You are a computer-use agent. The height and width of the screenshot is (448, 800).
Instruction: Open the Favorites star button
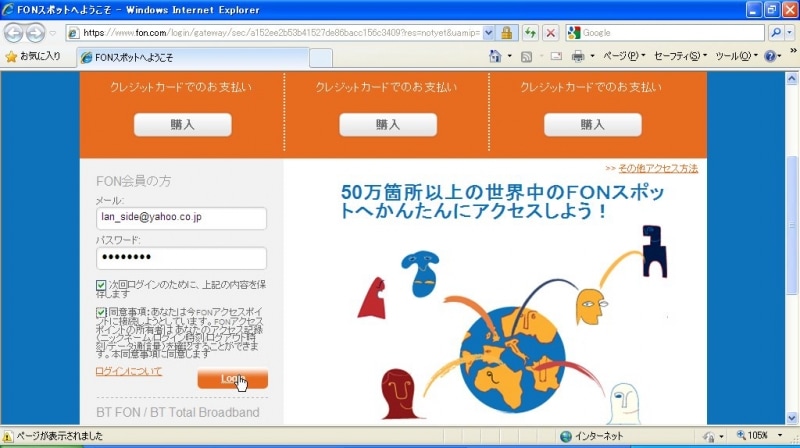coord(33,56)
